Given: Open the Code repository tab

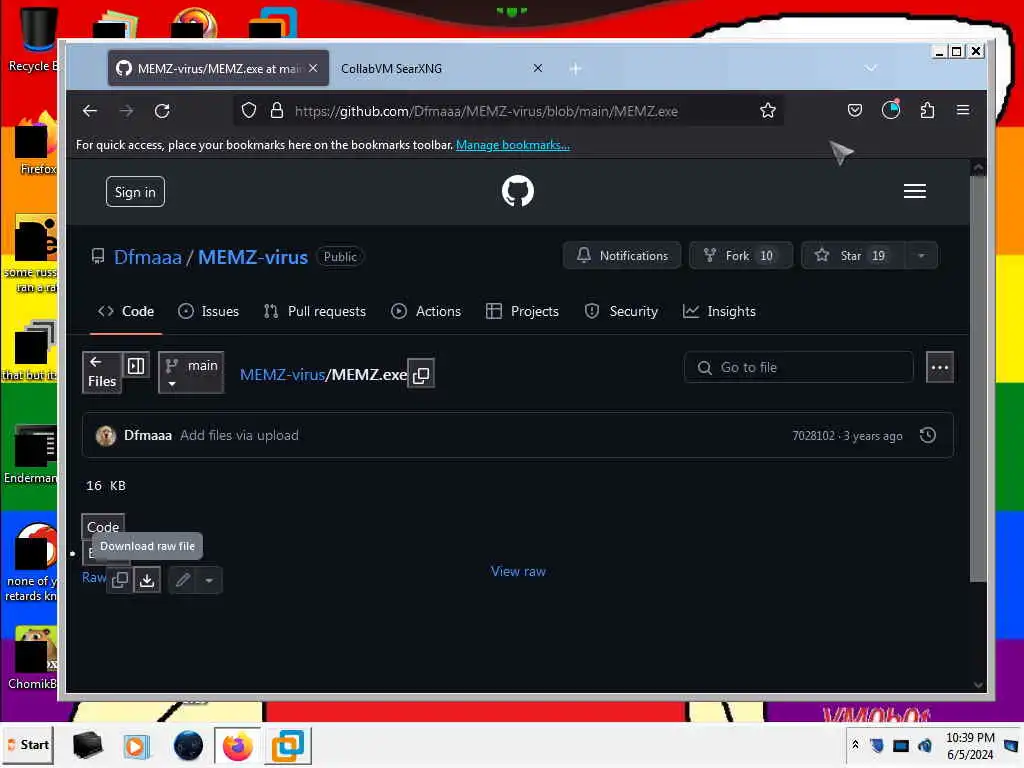Looking at the screenshot, I should pos(126,312).
